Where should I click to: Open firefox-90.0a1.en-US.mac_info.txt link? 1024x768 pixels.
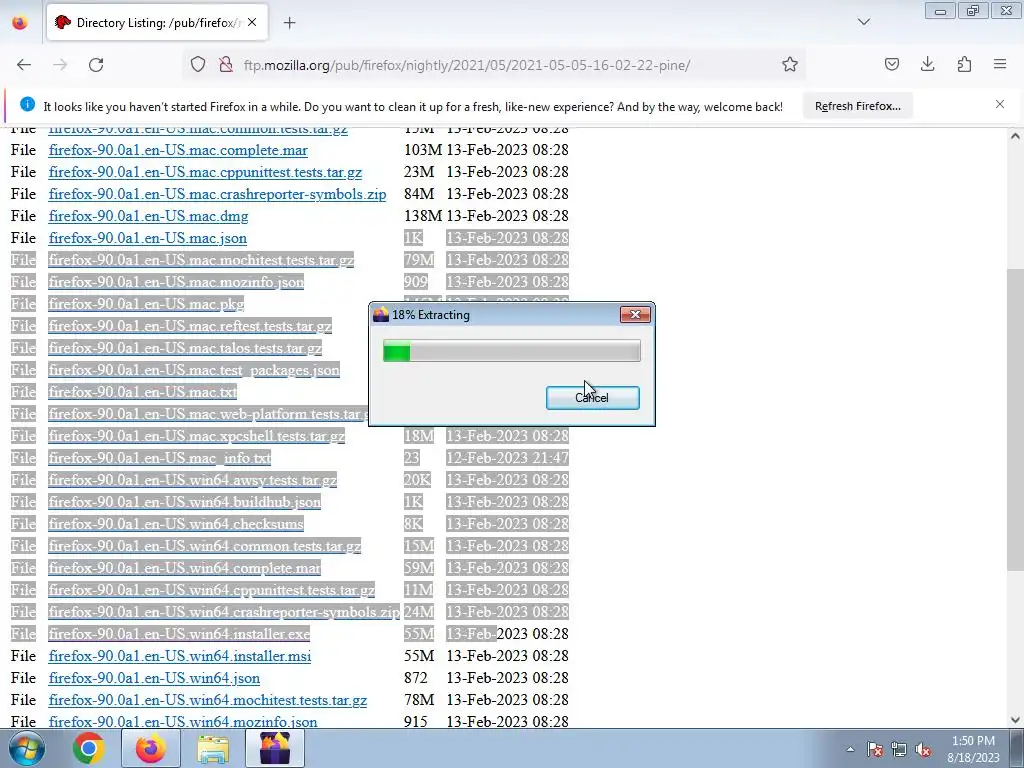[159, 458]
